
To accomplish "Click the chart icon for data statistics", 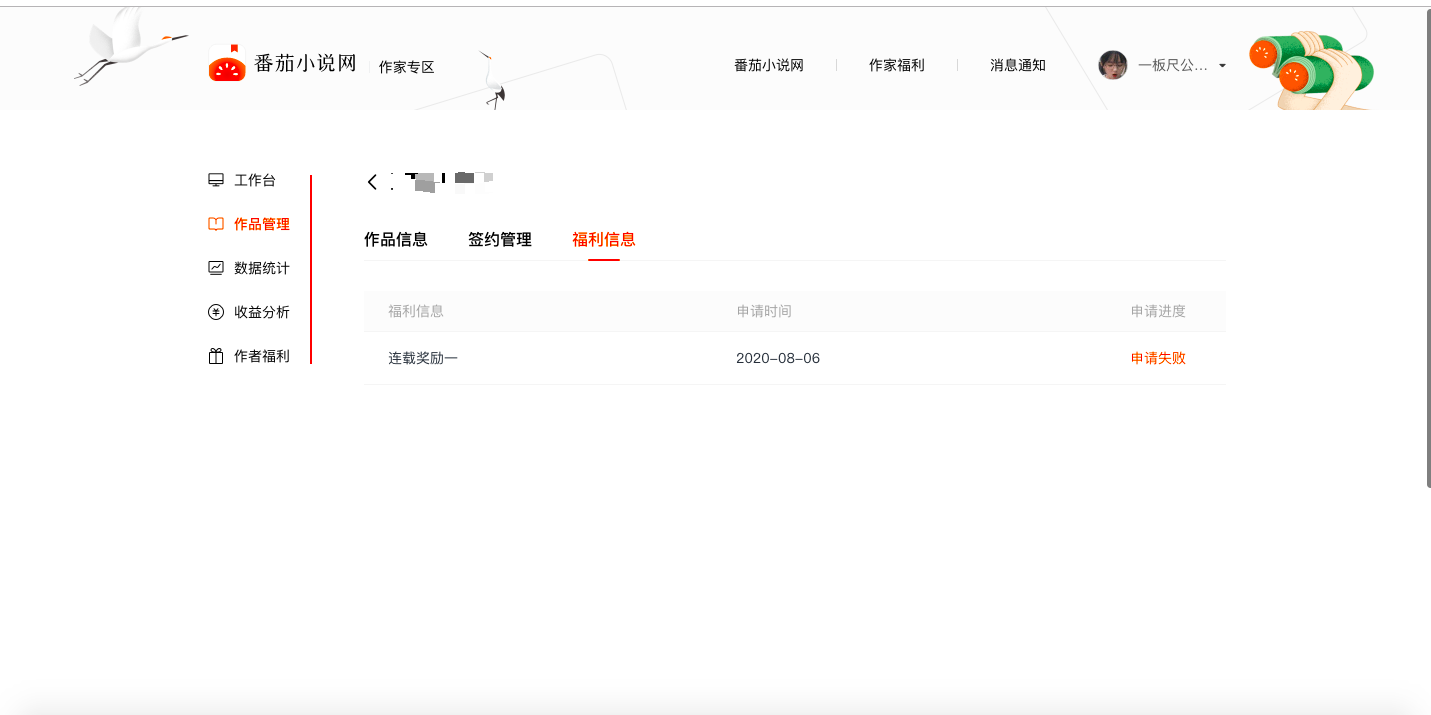I will coord(215,268).
